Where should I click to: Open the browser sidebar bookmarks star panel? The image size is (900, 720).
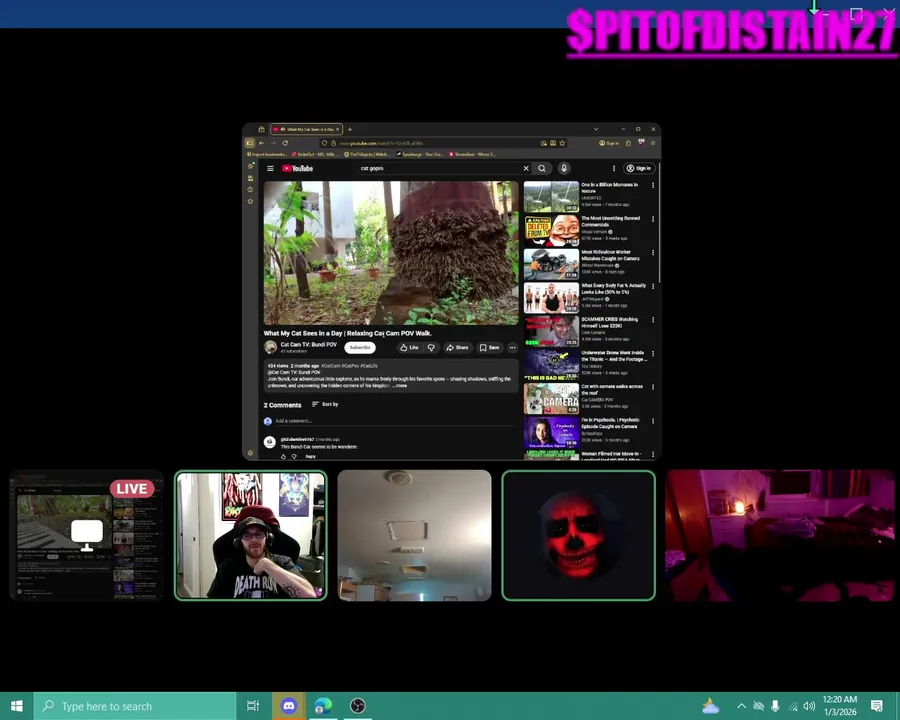tap(250, 202)
